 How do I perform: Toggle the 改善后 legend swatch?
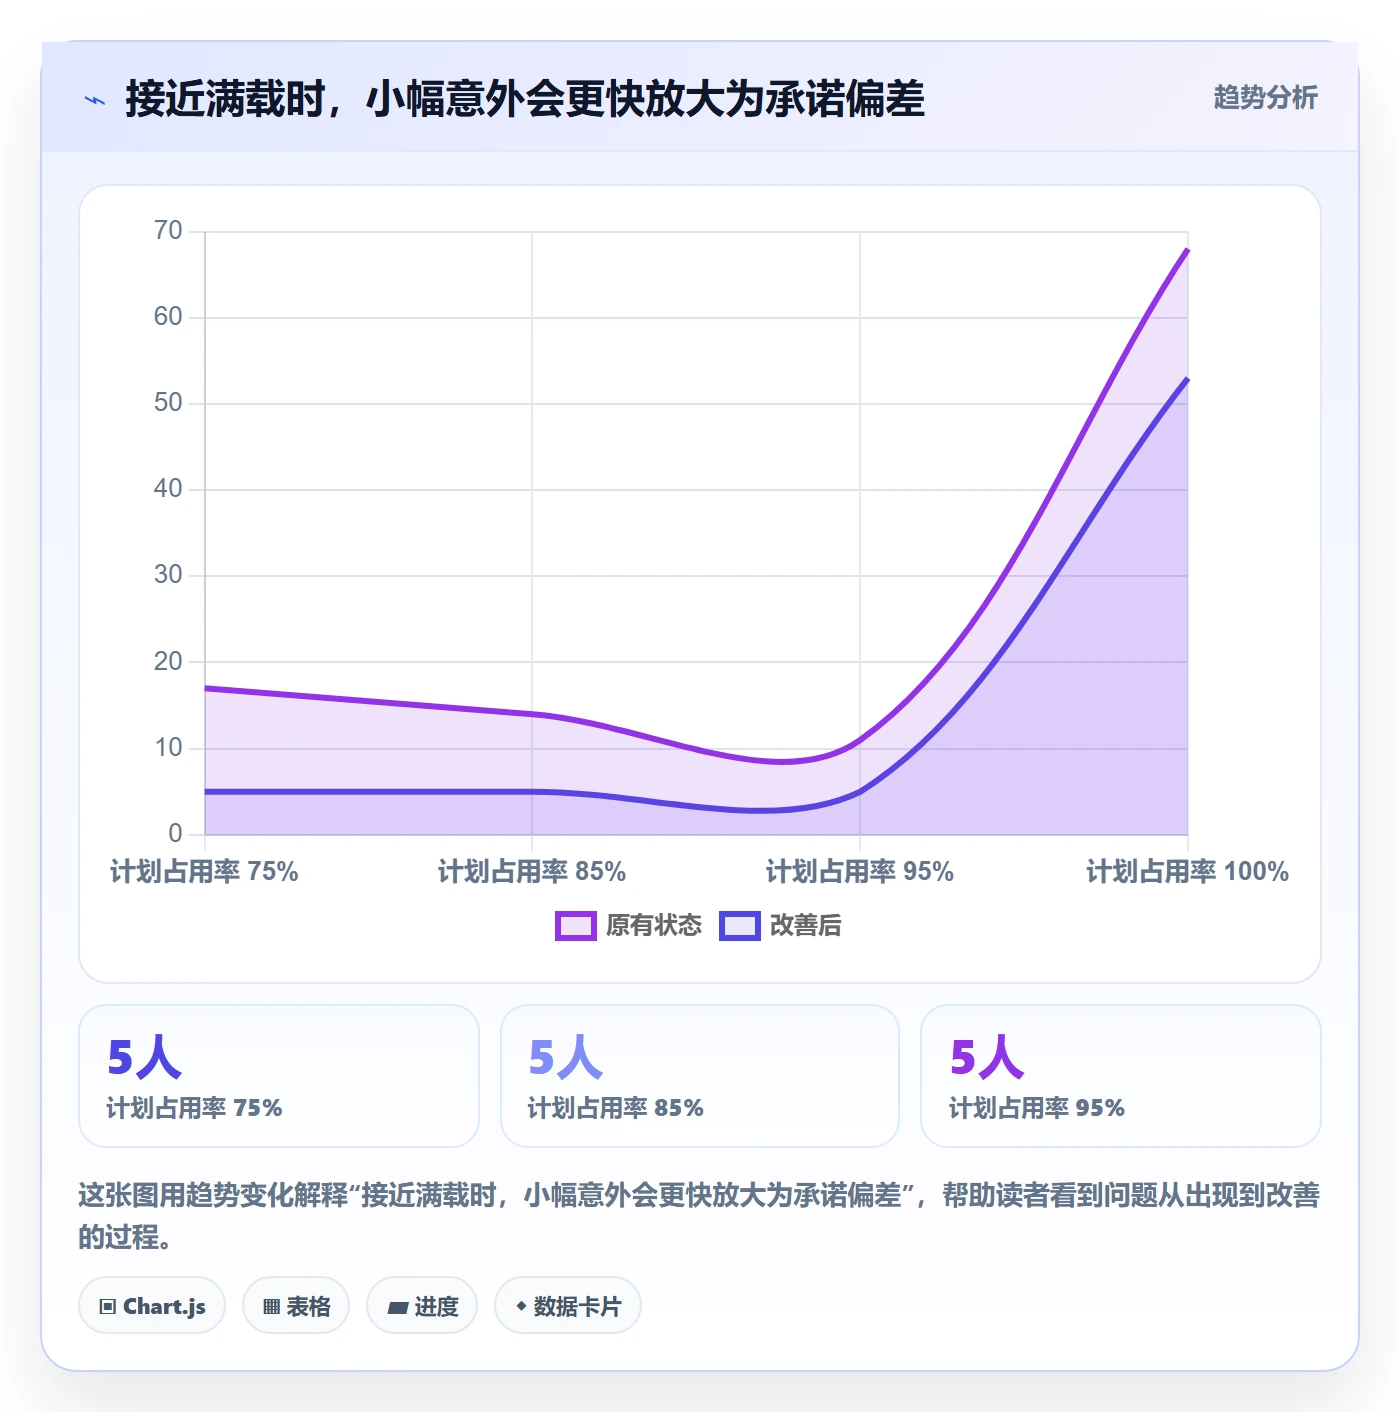[x=739, y=926]
